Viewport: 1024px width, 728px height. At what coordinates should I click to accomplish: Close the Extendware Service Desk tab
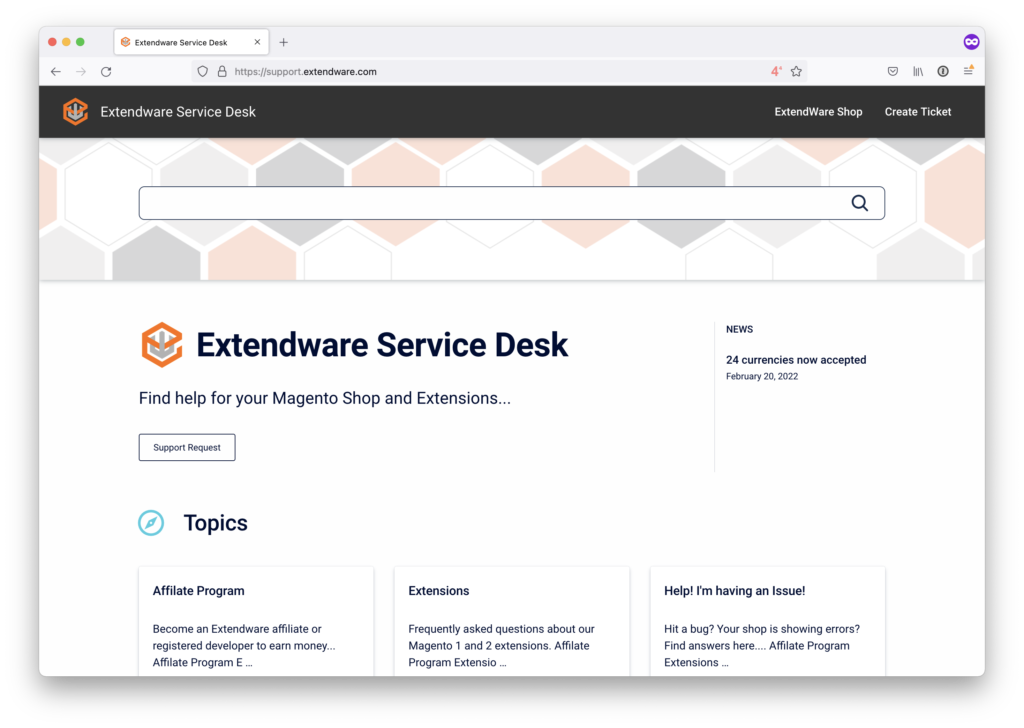[x=257, y=42]
